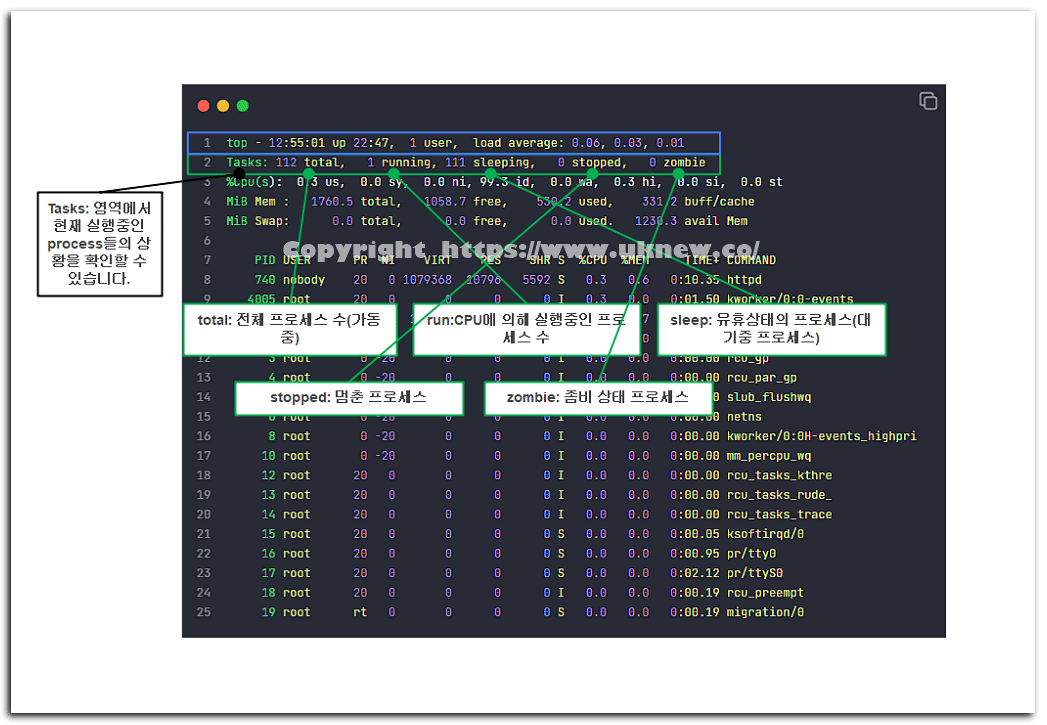Click the "avail Mem" text on the swap line
This screenshot has width=1047, height=725.
pos(716,221)
